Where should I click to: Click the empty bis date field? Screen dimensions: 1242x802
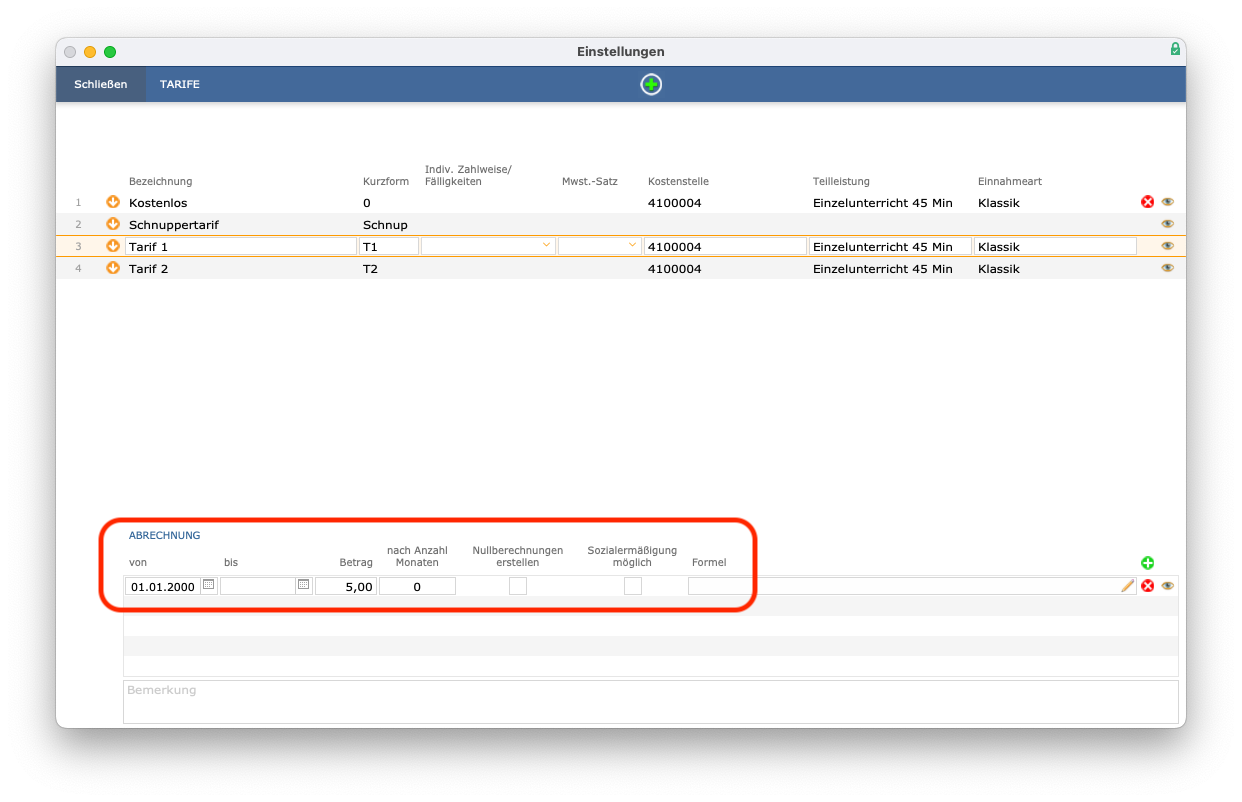tap(258, 586)
